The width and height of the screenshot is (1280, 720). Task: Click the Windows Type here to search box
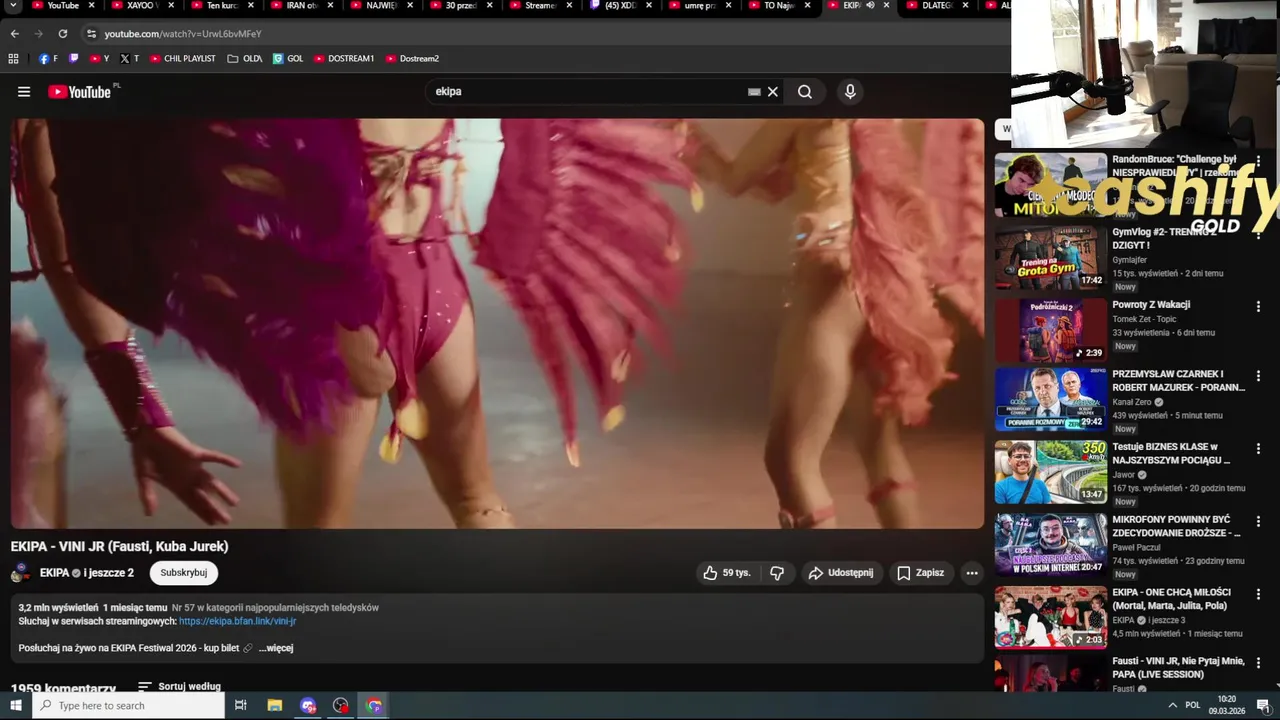129,705
